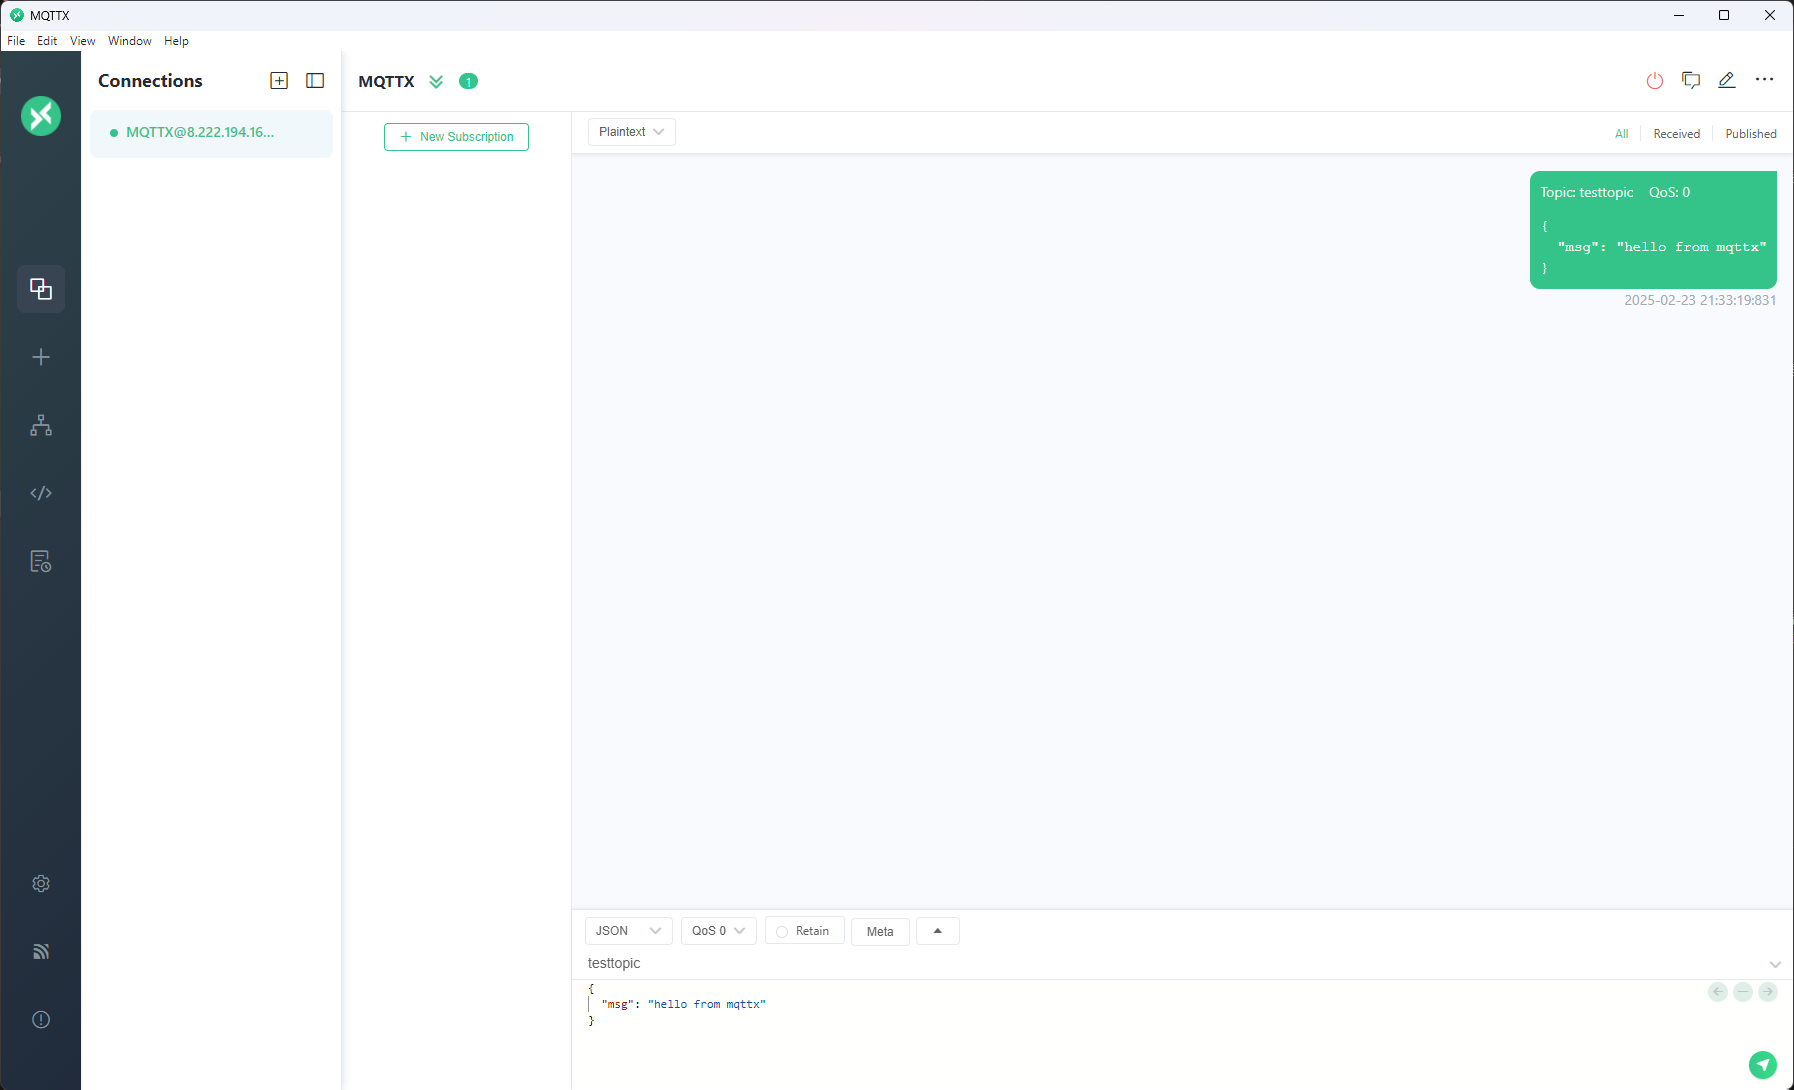Open the About info icon in sidebar
This screenshot has height=1090, width=1794.
(x=41, y=1019)
